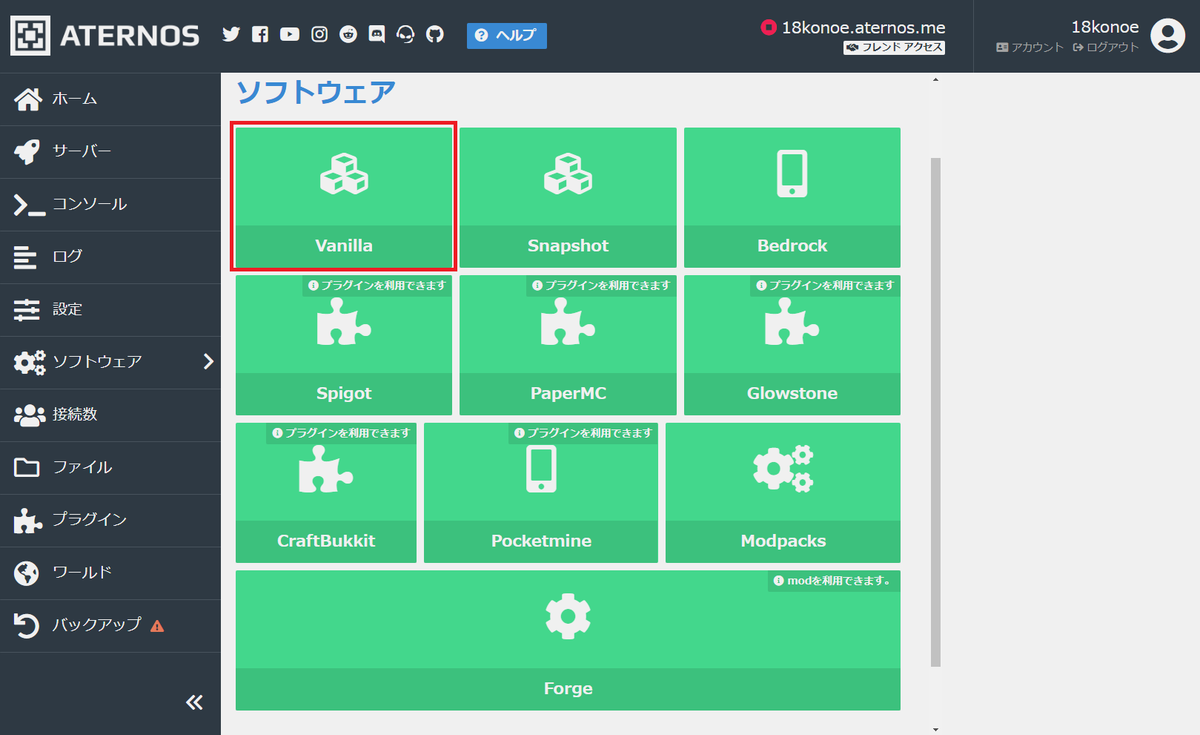Open 接続数 in sidebar
The image size is (1200, 735).
click(x=110, y=415)
